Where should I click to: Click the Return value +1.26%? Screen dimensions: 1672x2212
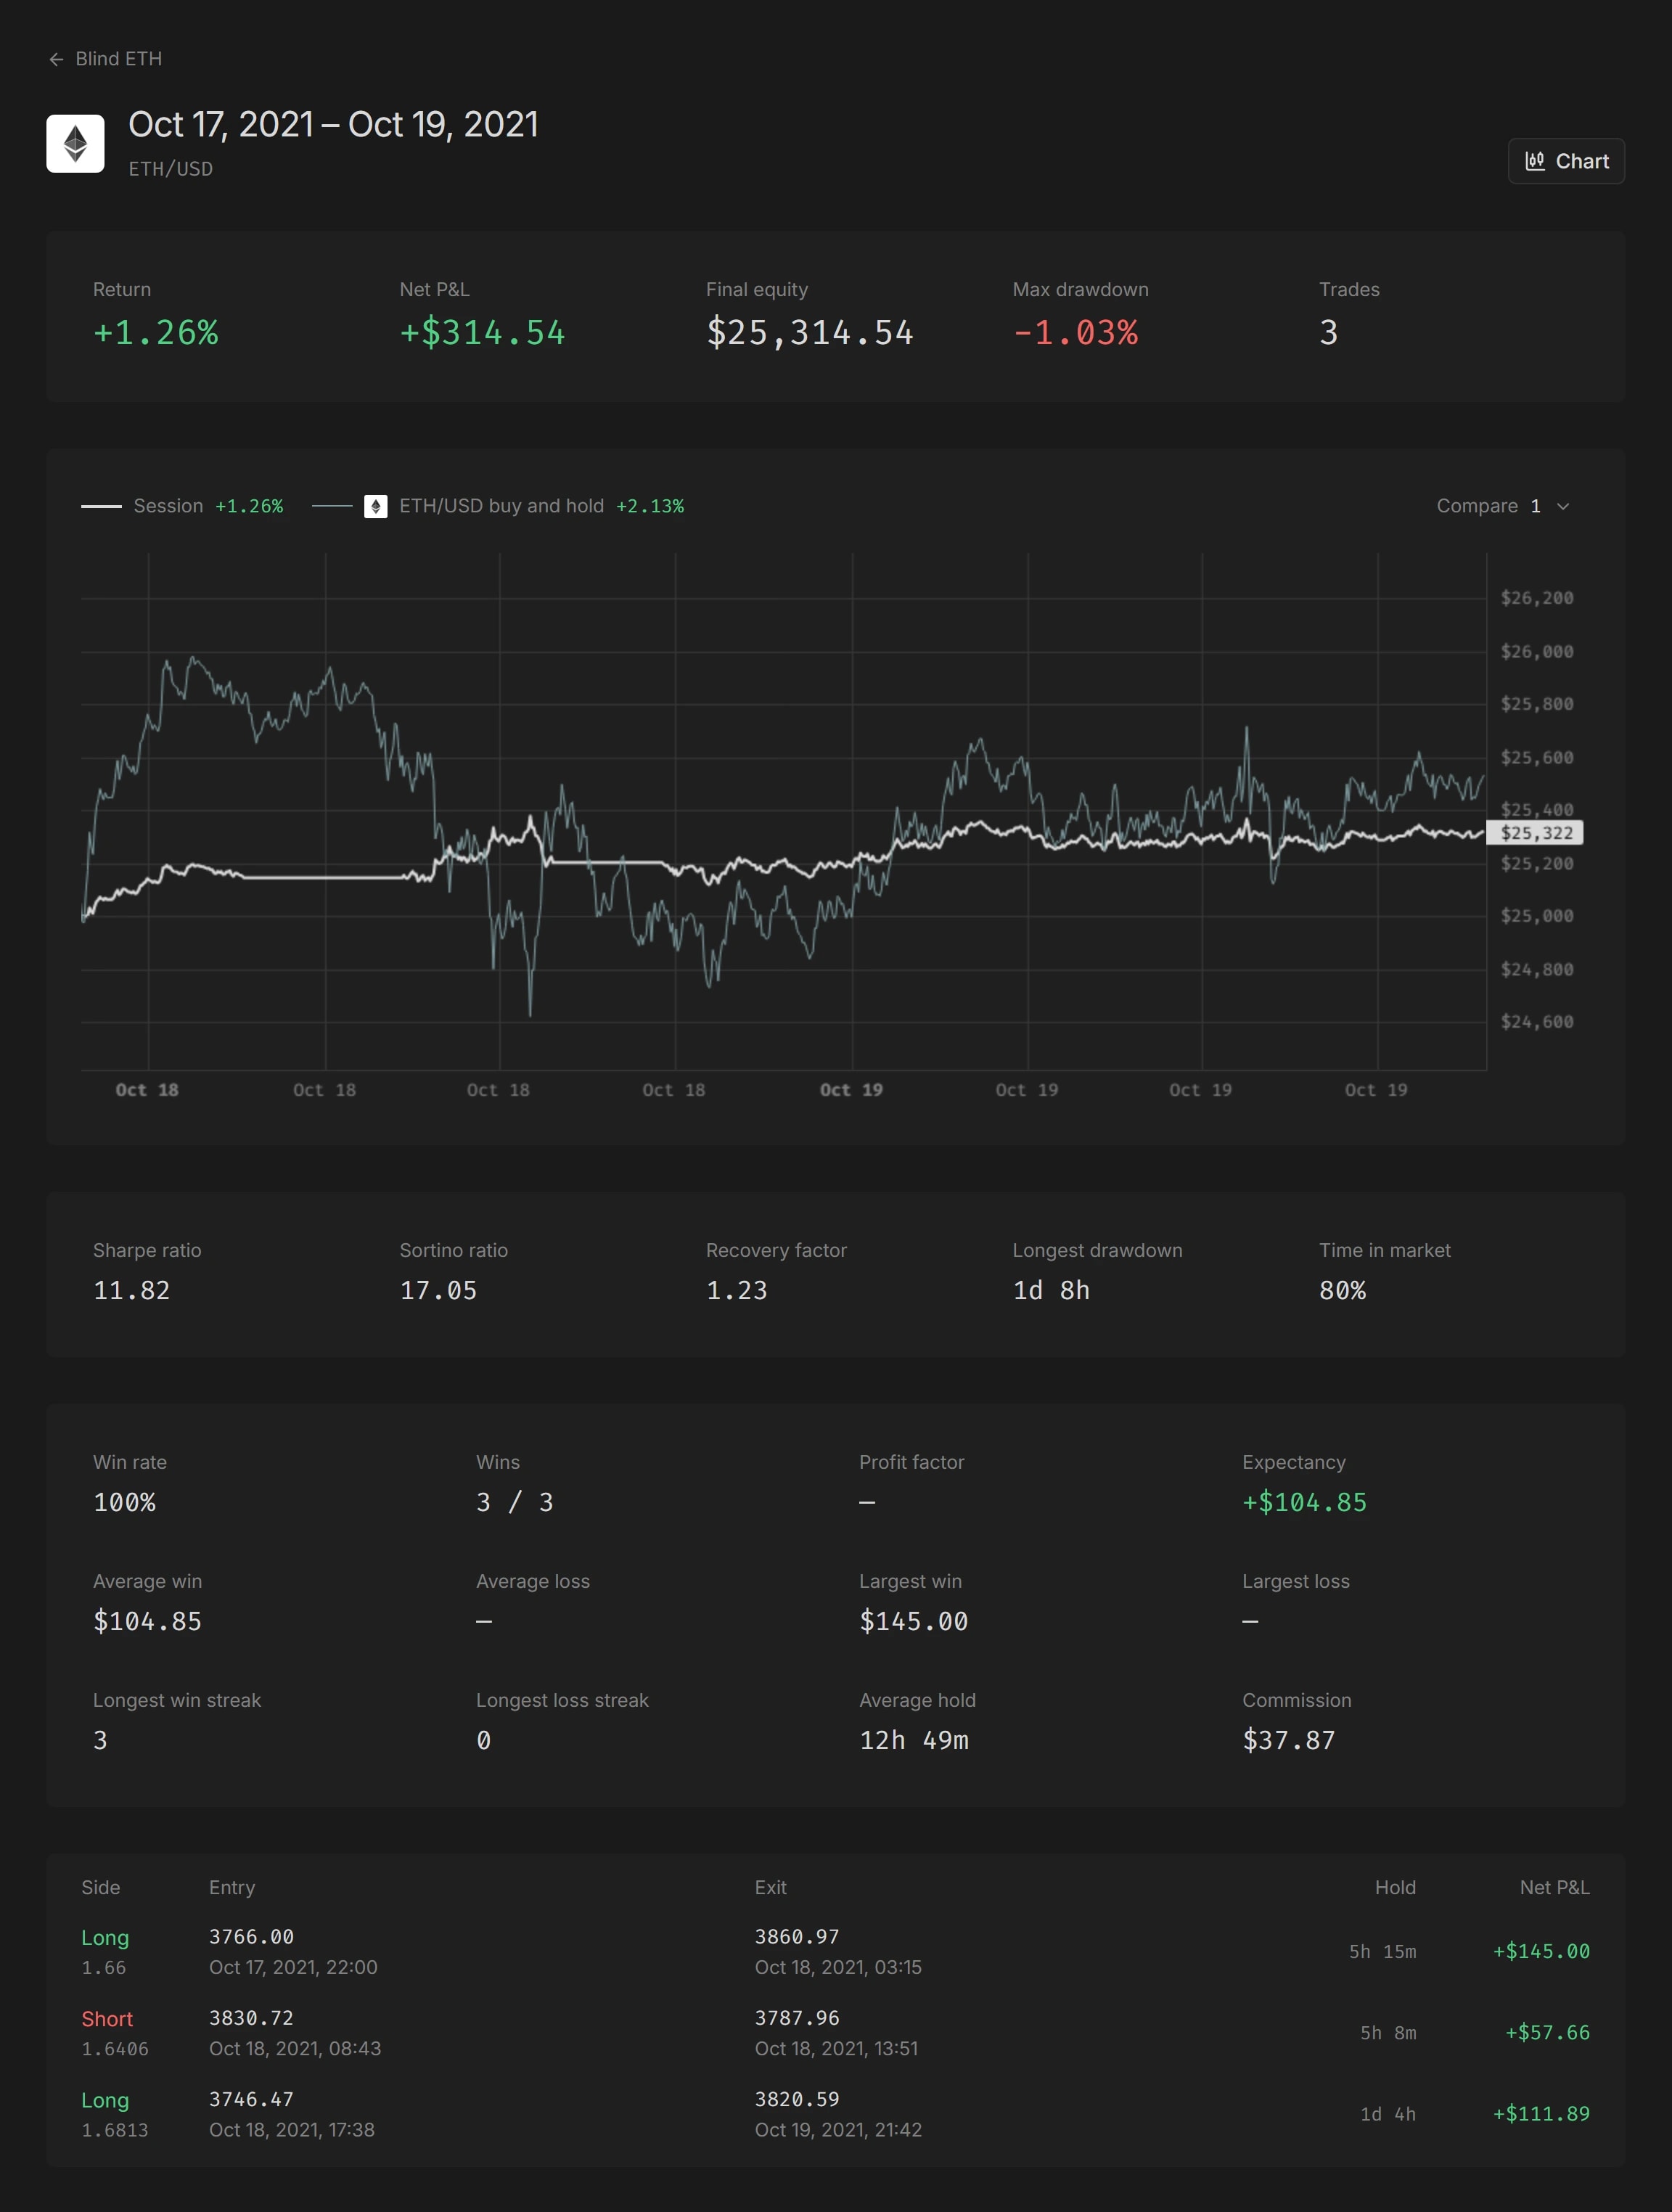pyautogui.click(x=156, y=333)
